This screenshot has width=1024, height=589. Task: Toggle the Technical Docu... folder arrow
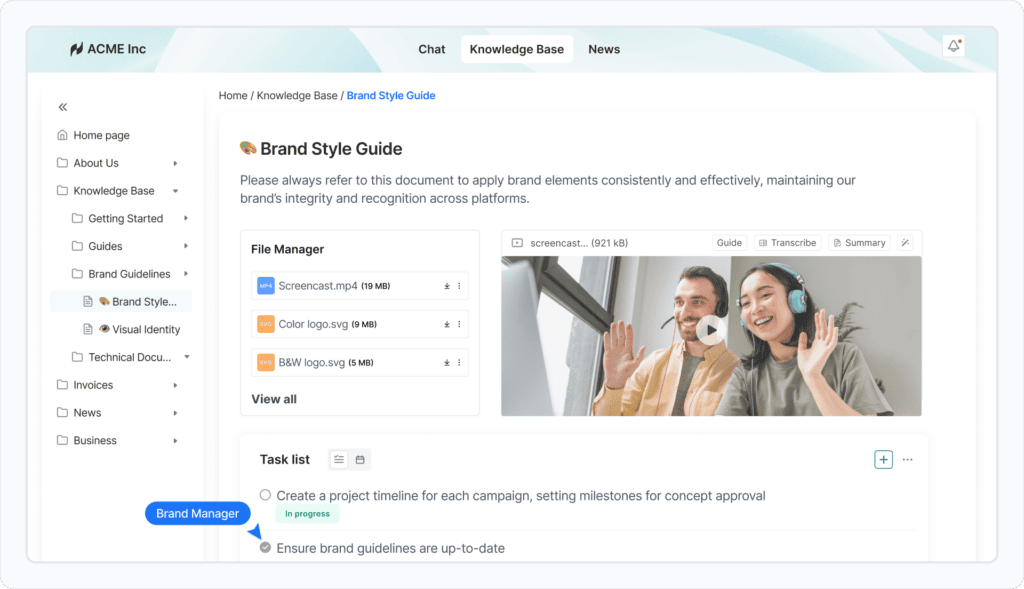[x=187, y=357]
